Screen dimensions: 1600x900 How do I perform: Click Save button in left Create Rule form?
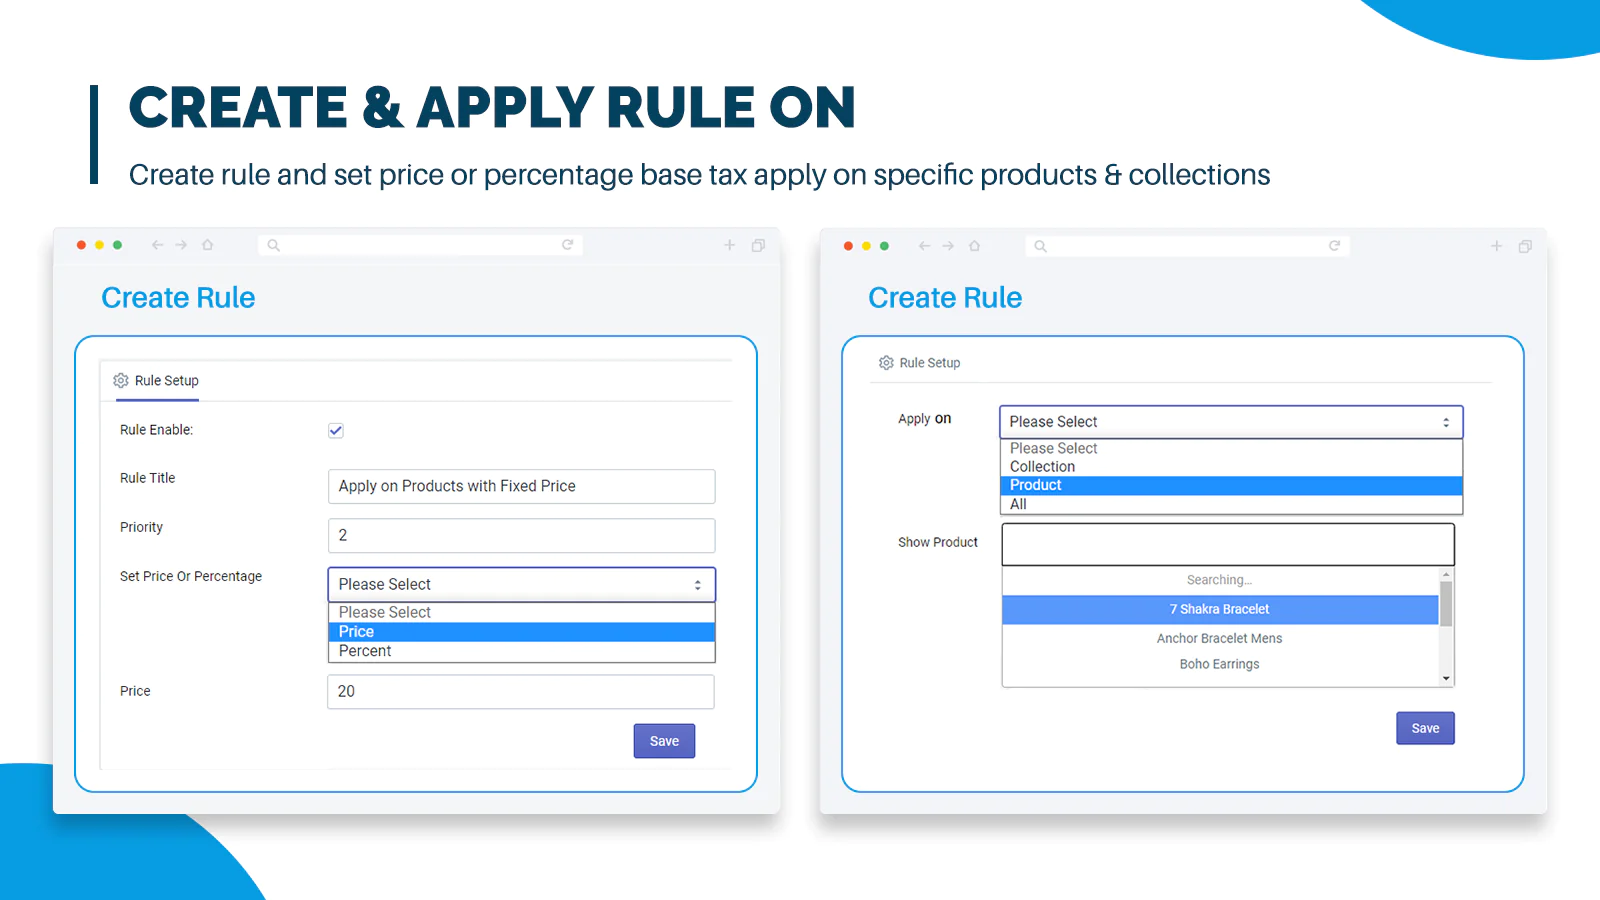pos(664,741)
